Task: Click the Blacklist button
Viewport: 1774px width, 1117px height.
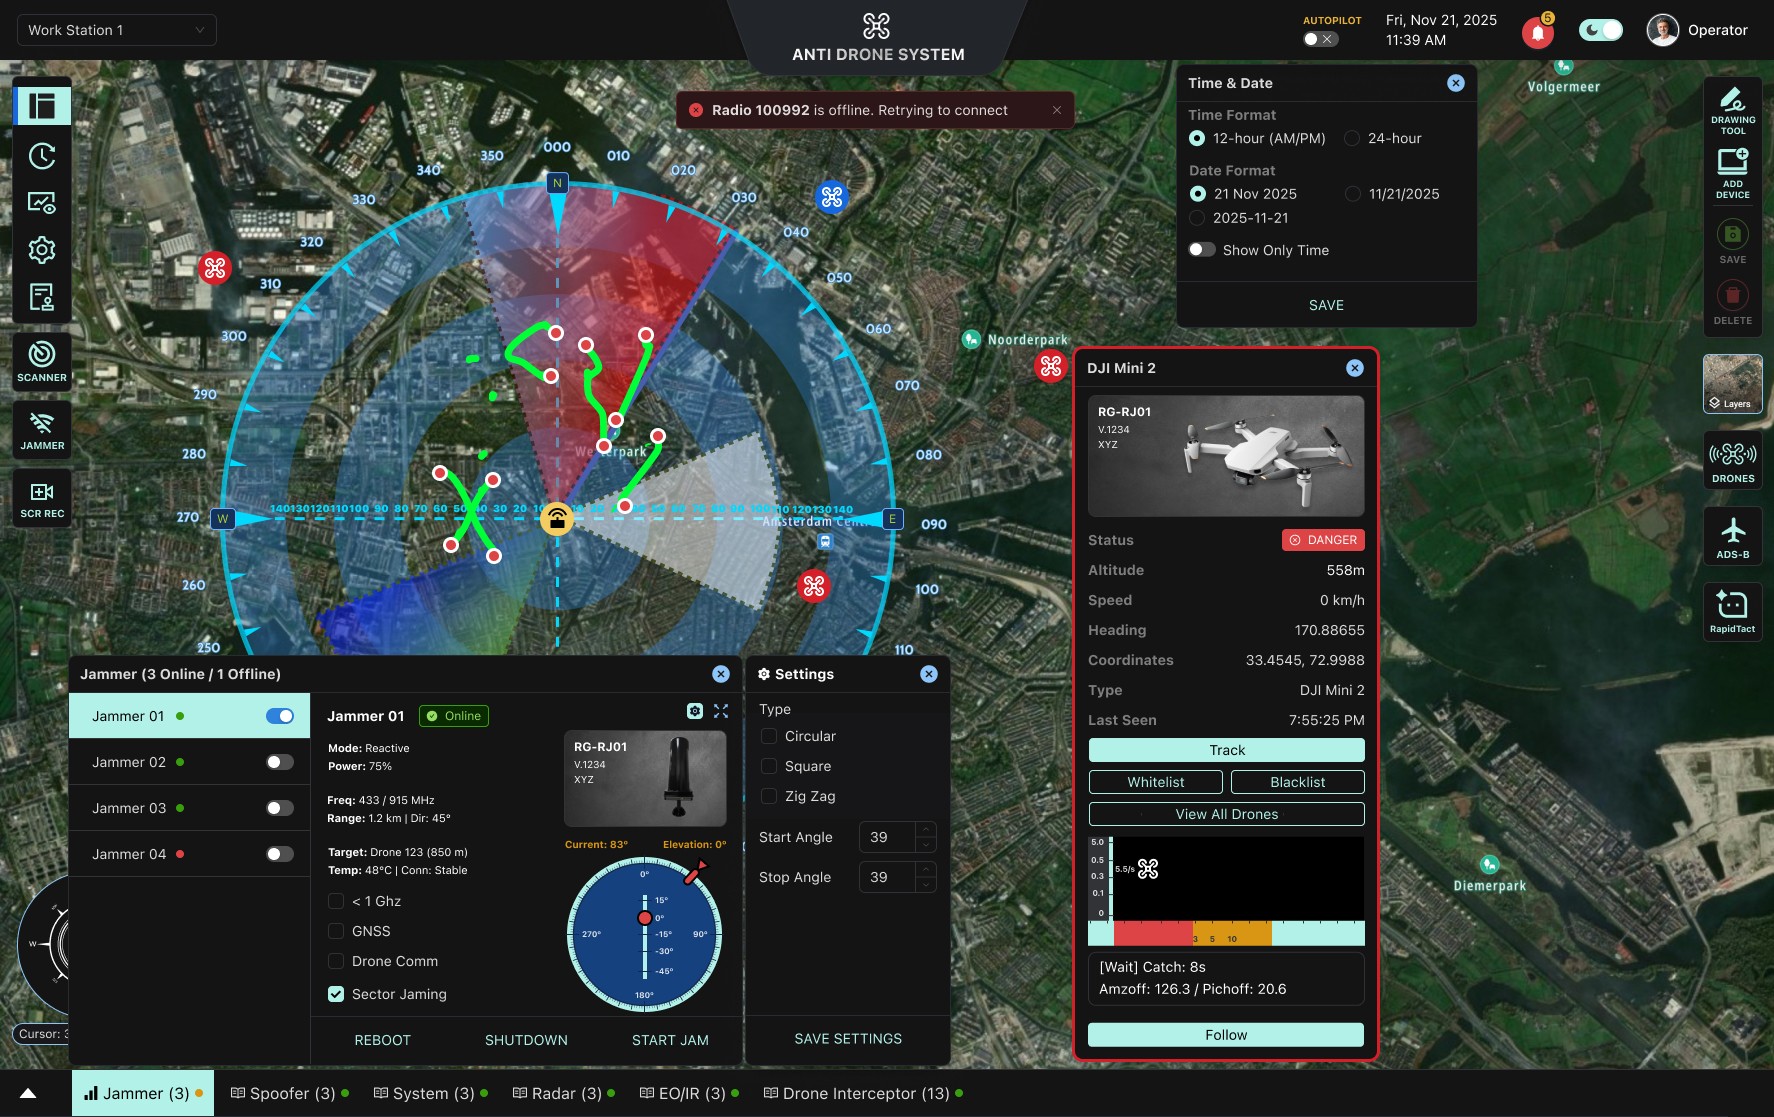Action: (x=1298, y=782)
